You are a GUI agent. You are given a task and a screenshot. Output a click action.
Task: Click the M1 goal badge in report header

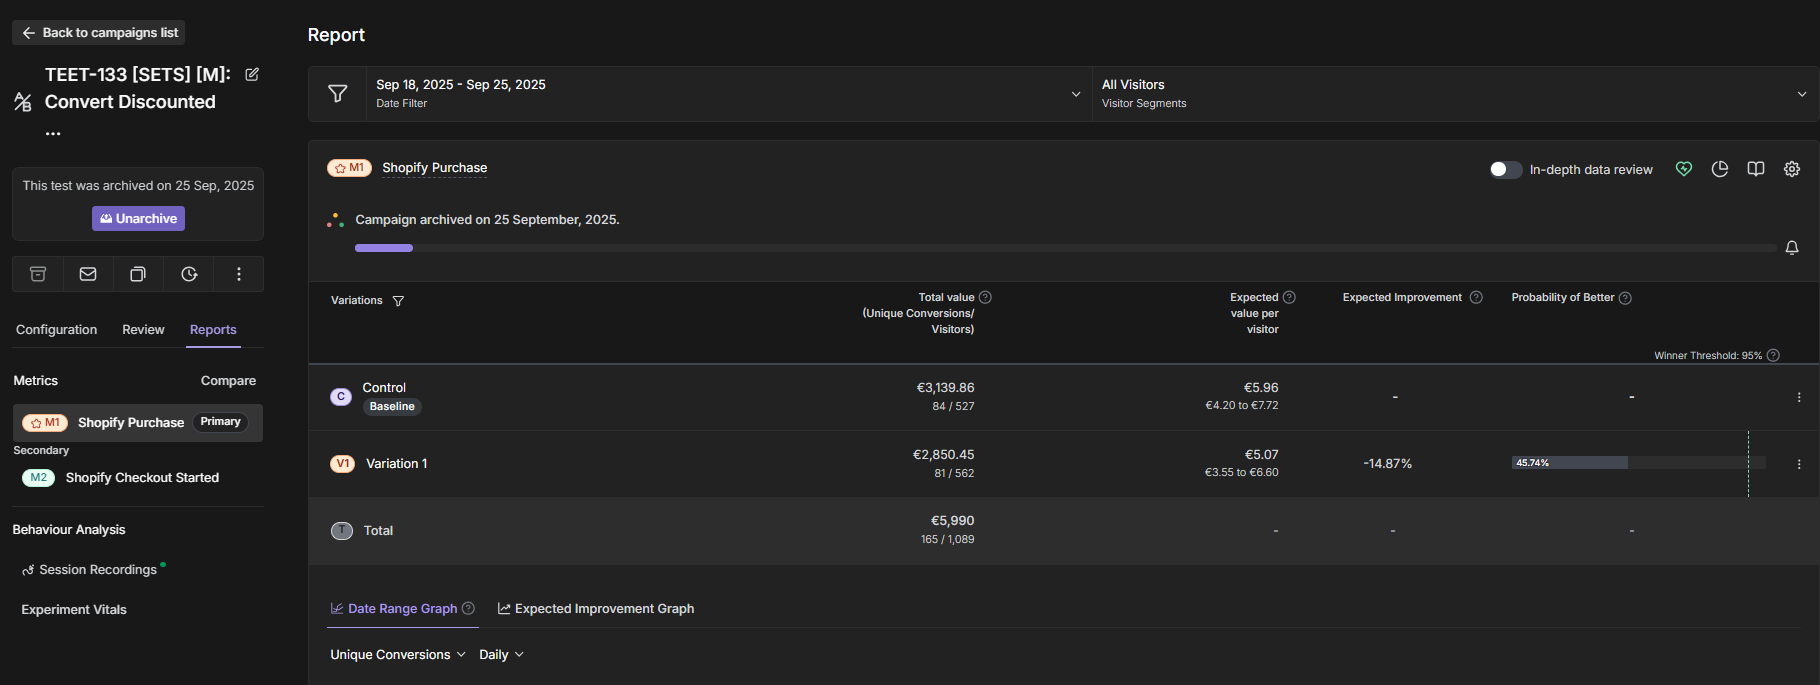pos(349,168)
